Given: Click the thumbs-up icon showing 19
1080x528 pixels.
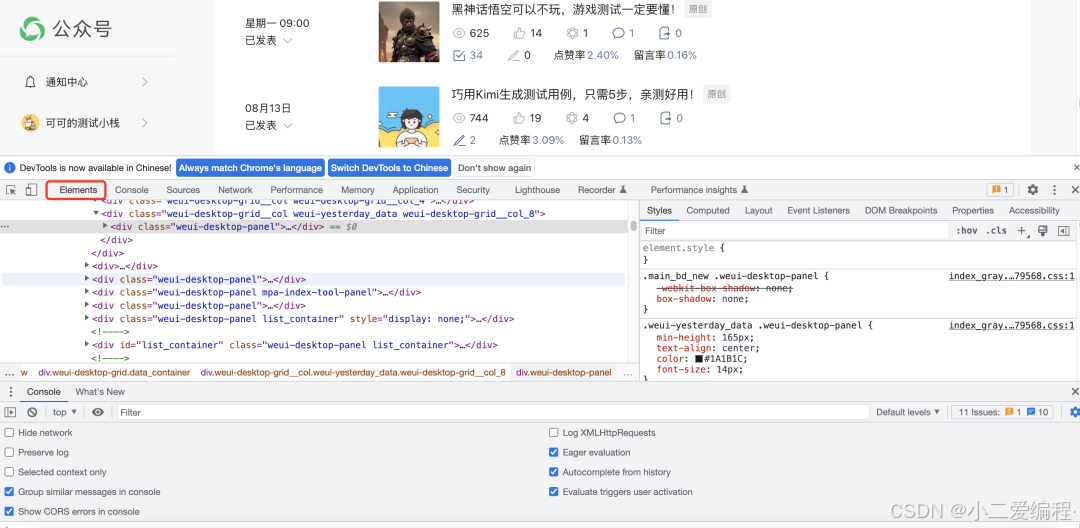Looking at the screenshot, I should [x=519, y=118].
